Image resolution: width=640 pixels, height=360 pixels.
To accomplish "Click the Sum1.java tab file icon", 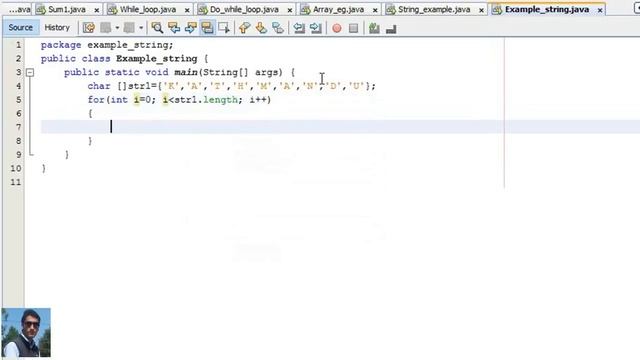I will click(41, 9).
